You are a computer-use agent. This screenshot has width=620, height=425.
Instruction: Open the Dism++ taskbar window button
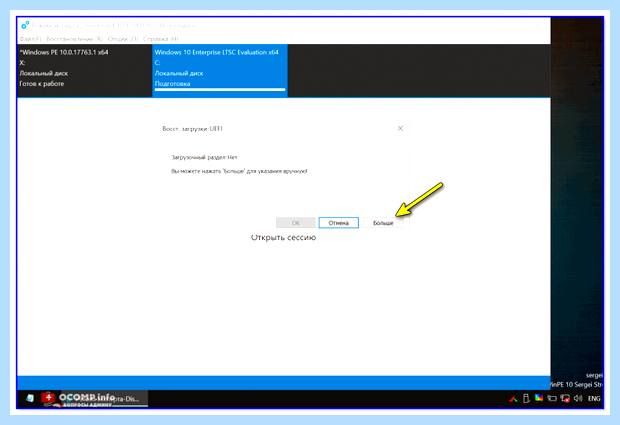(x=105, y=399)
